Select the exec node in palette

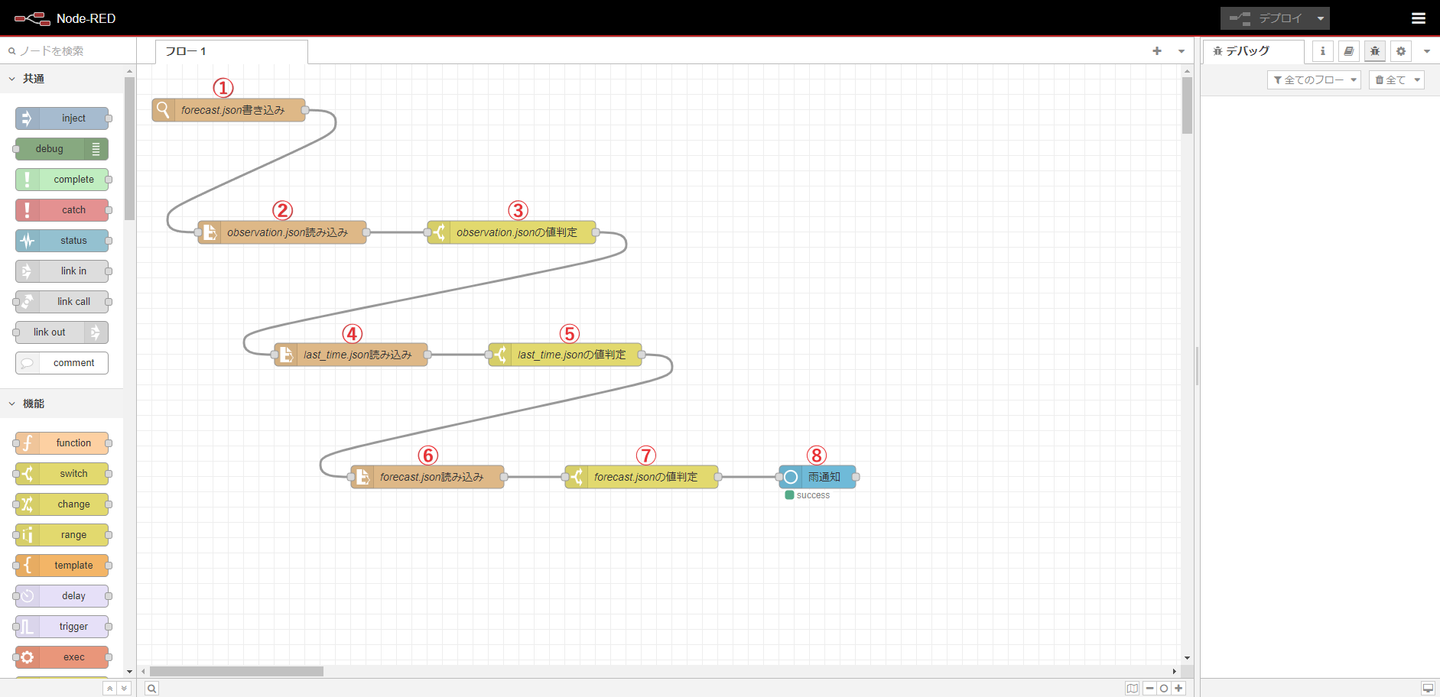pos(62,657)
